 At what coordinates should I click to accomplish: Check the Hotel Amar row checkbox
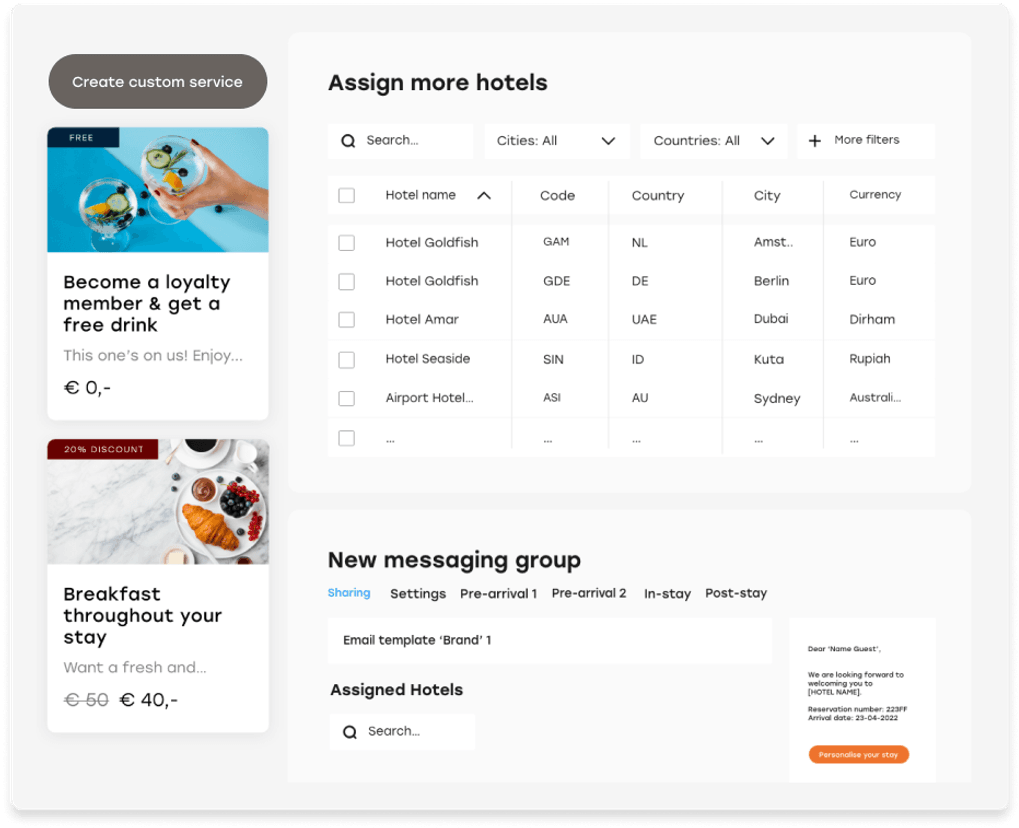(346, 320)
